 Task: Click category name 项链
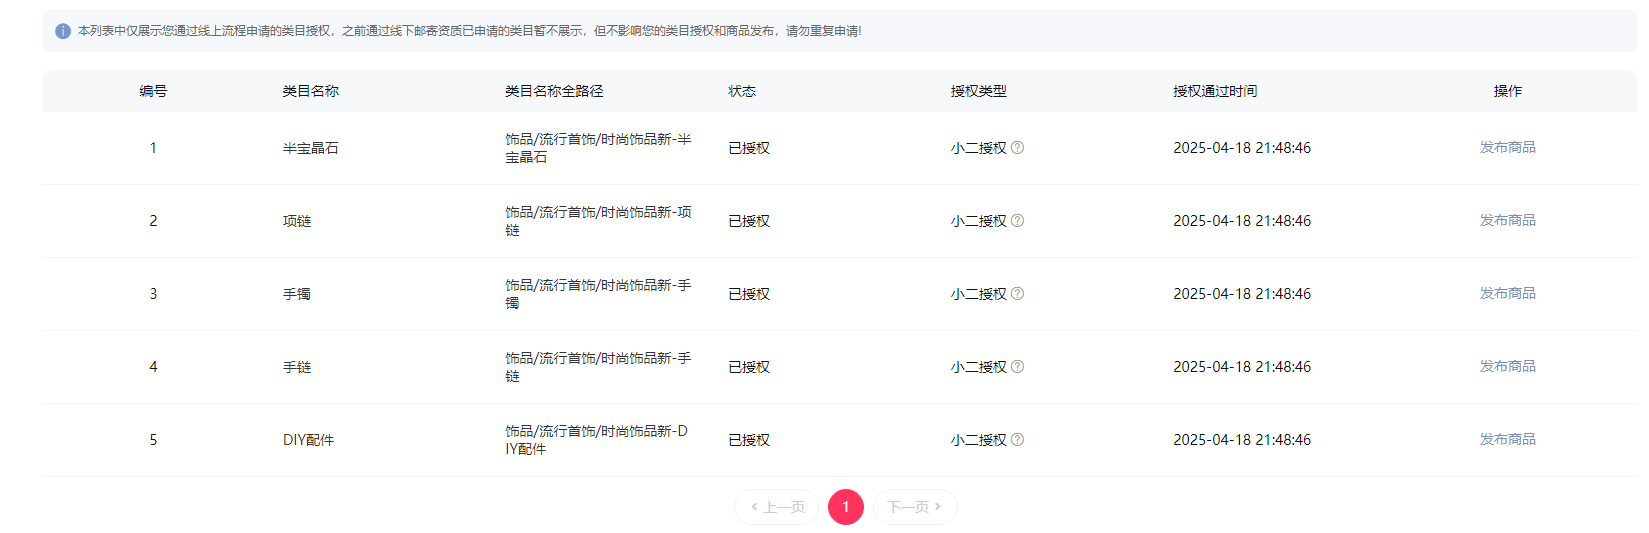pos(297,221)
